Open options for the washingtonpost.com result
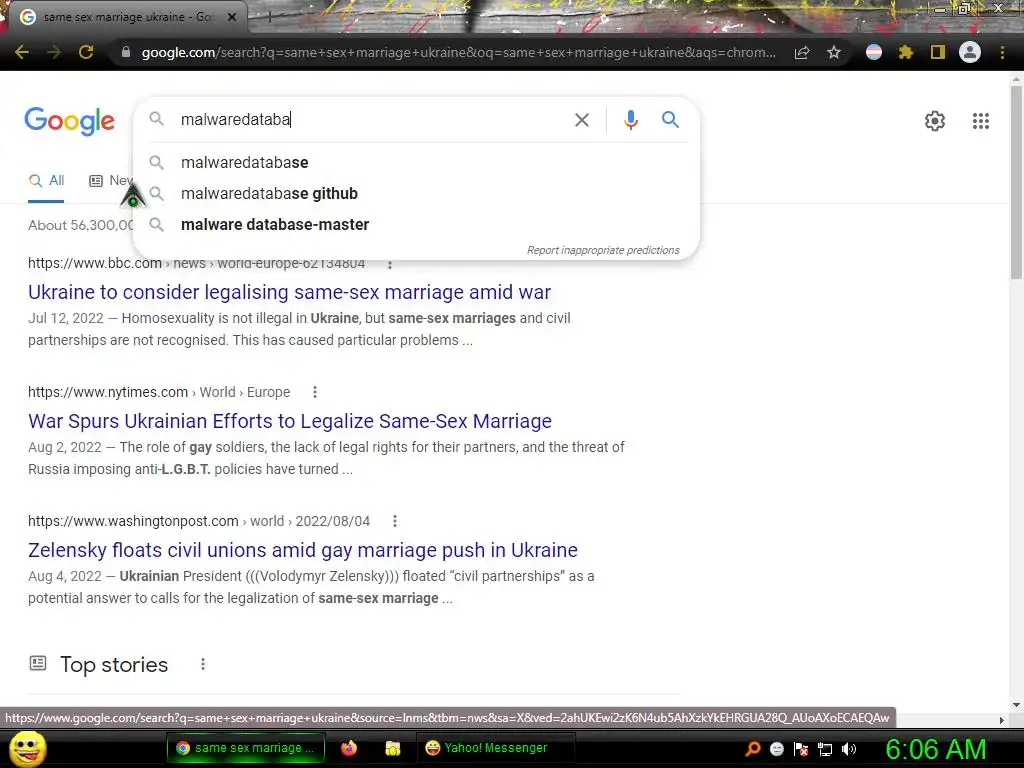1024x768 pixels. 394,521
